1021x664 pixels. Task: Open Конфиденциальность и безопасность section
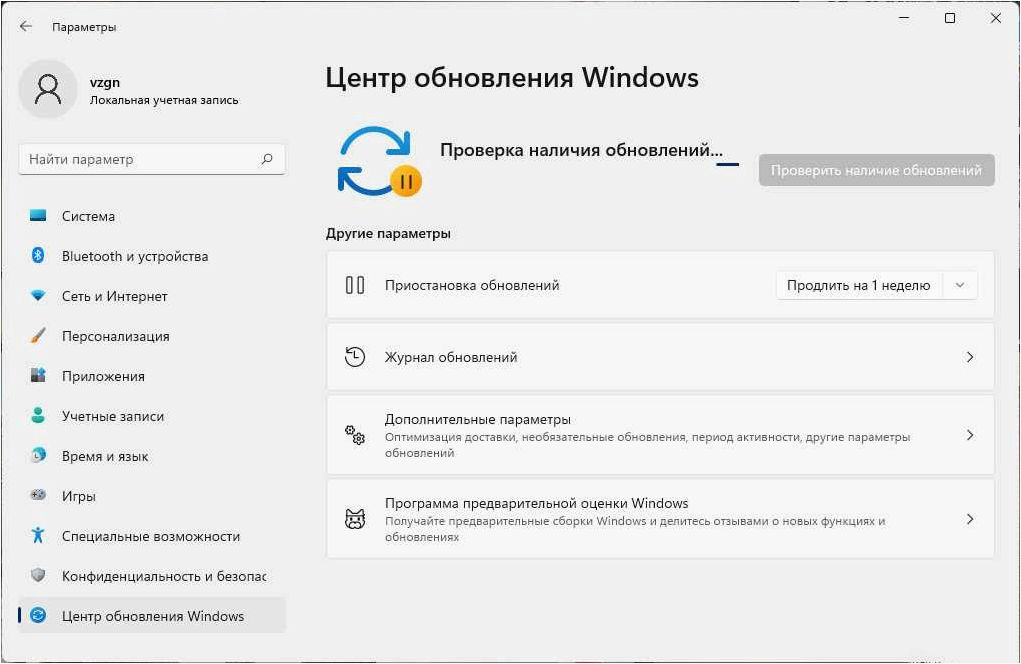point(152,575)
